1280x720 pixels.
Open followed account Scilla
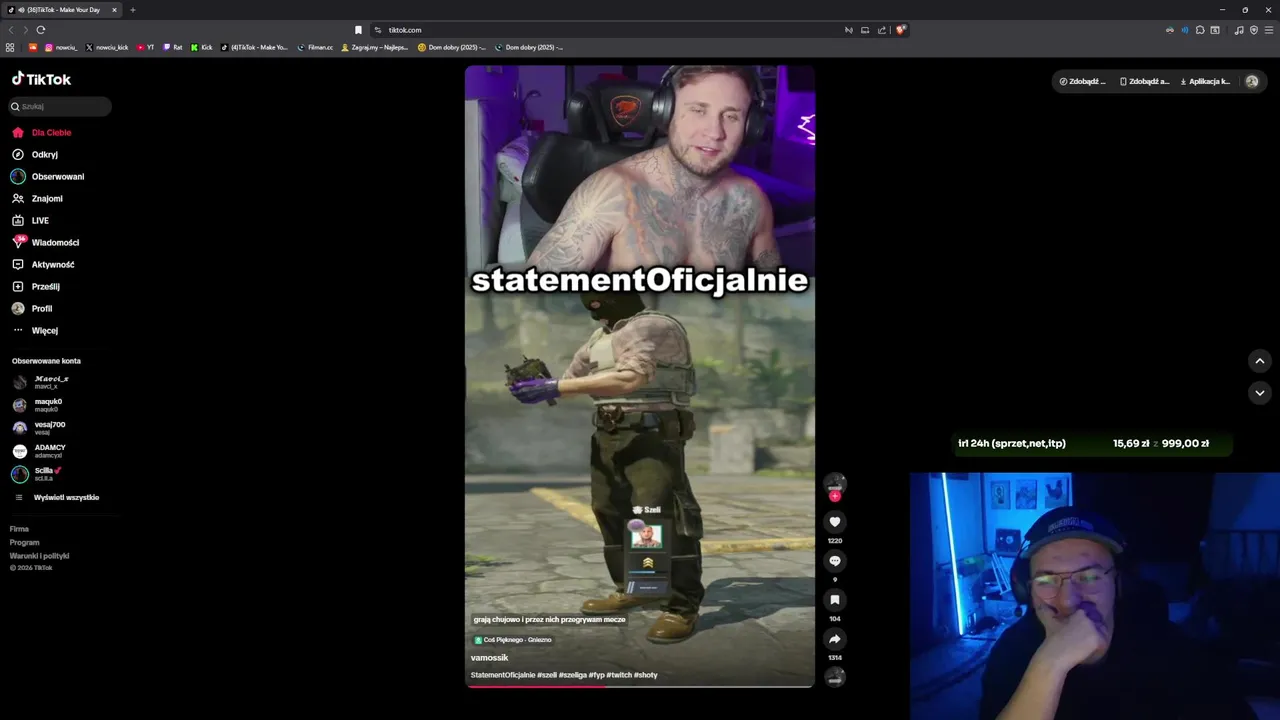(x=38, y=474)
